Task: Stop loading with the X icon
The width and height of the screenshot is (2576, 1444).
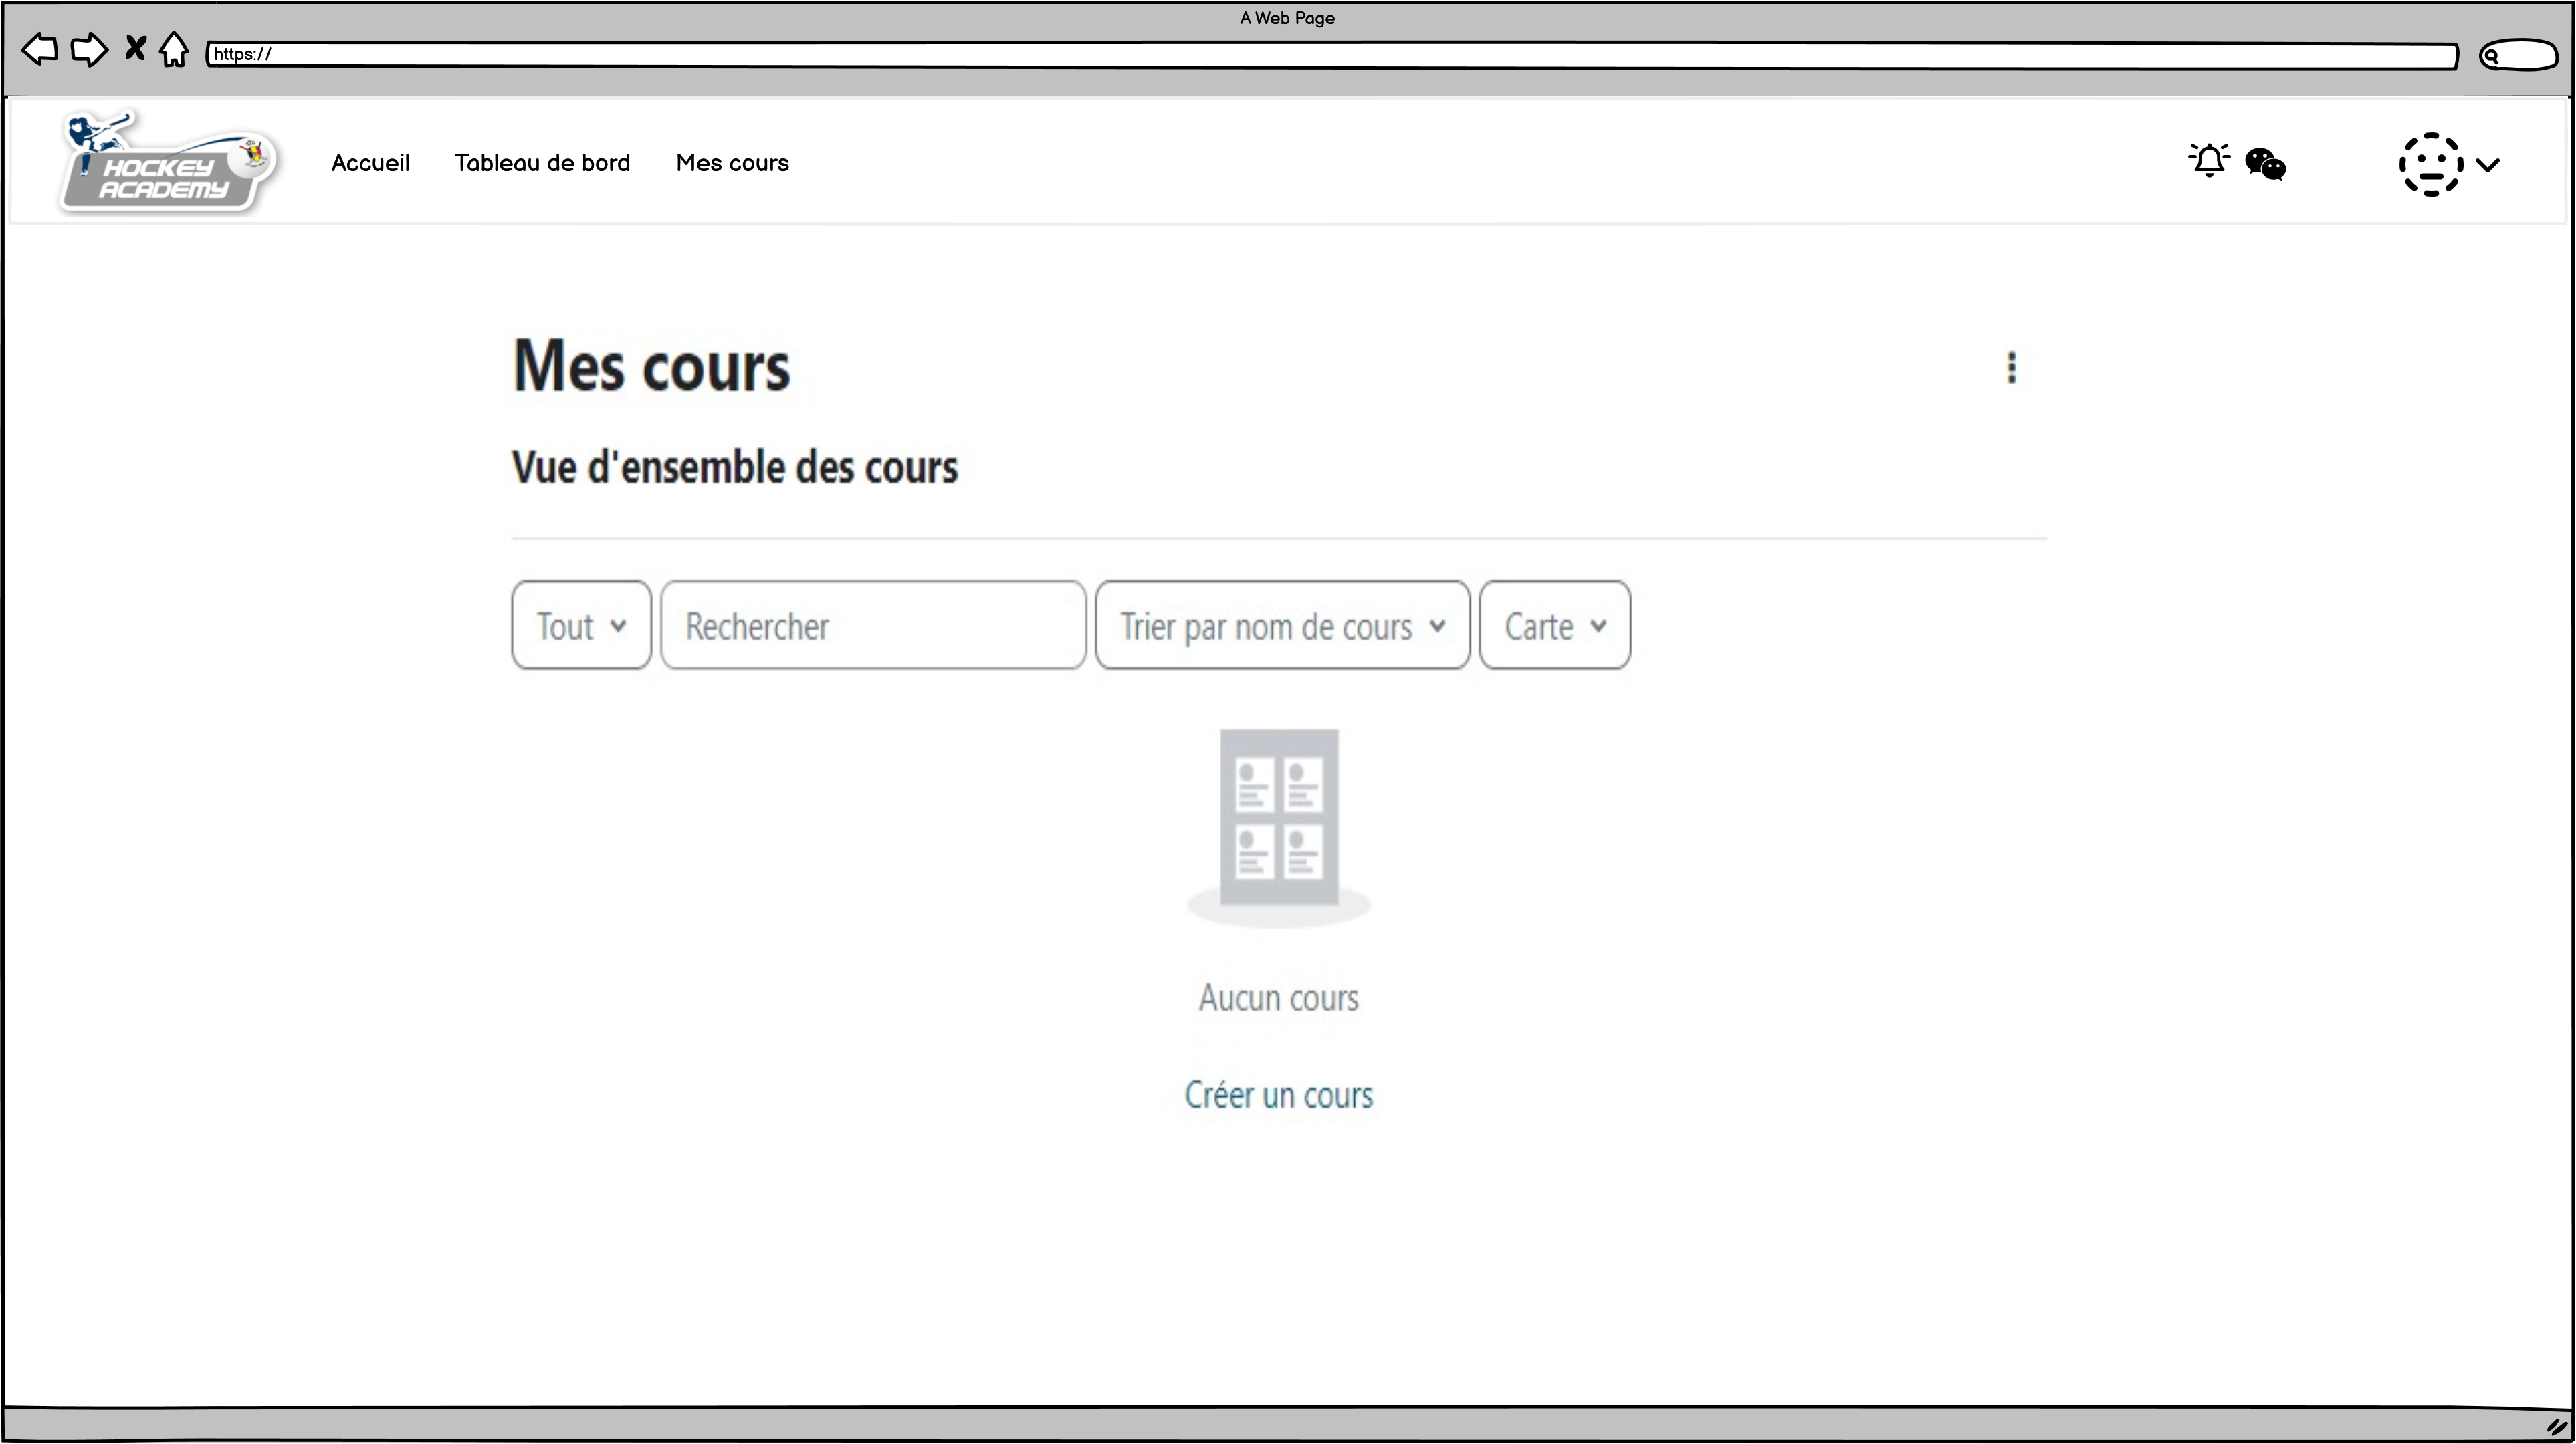Action: [x=135, y=48]
